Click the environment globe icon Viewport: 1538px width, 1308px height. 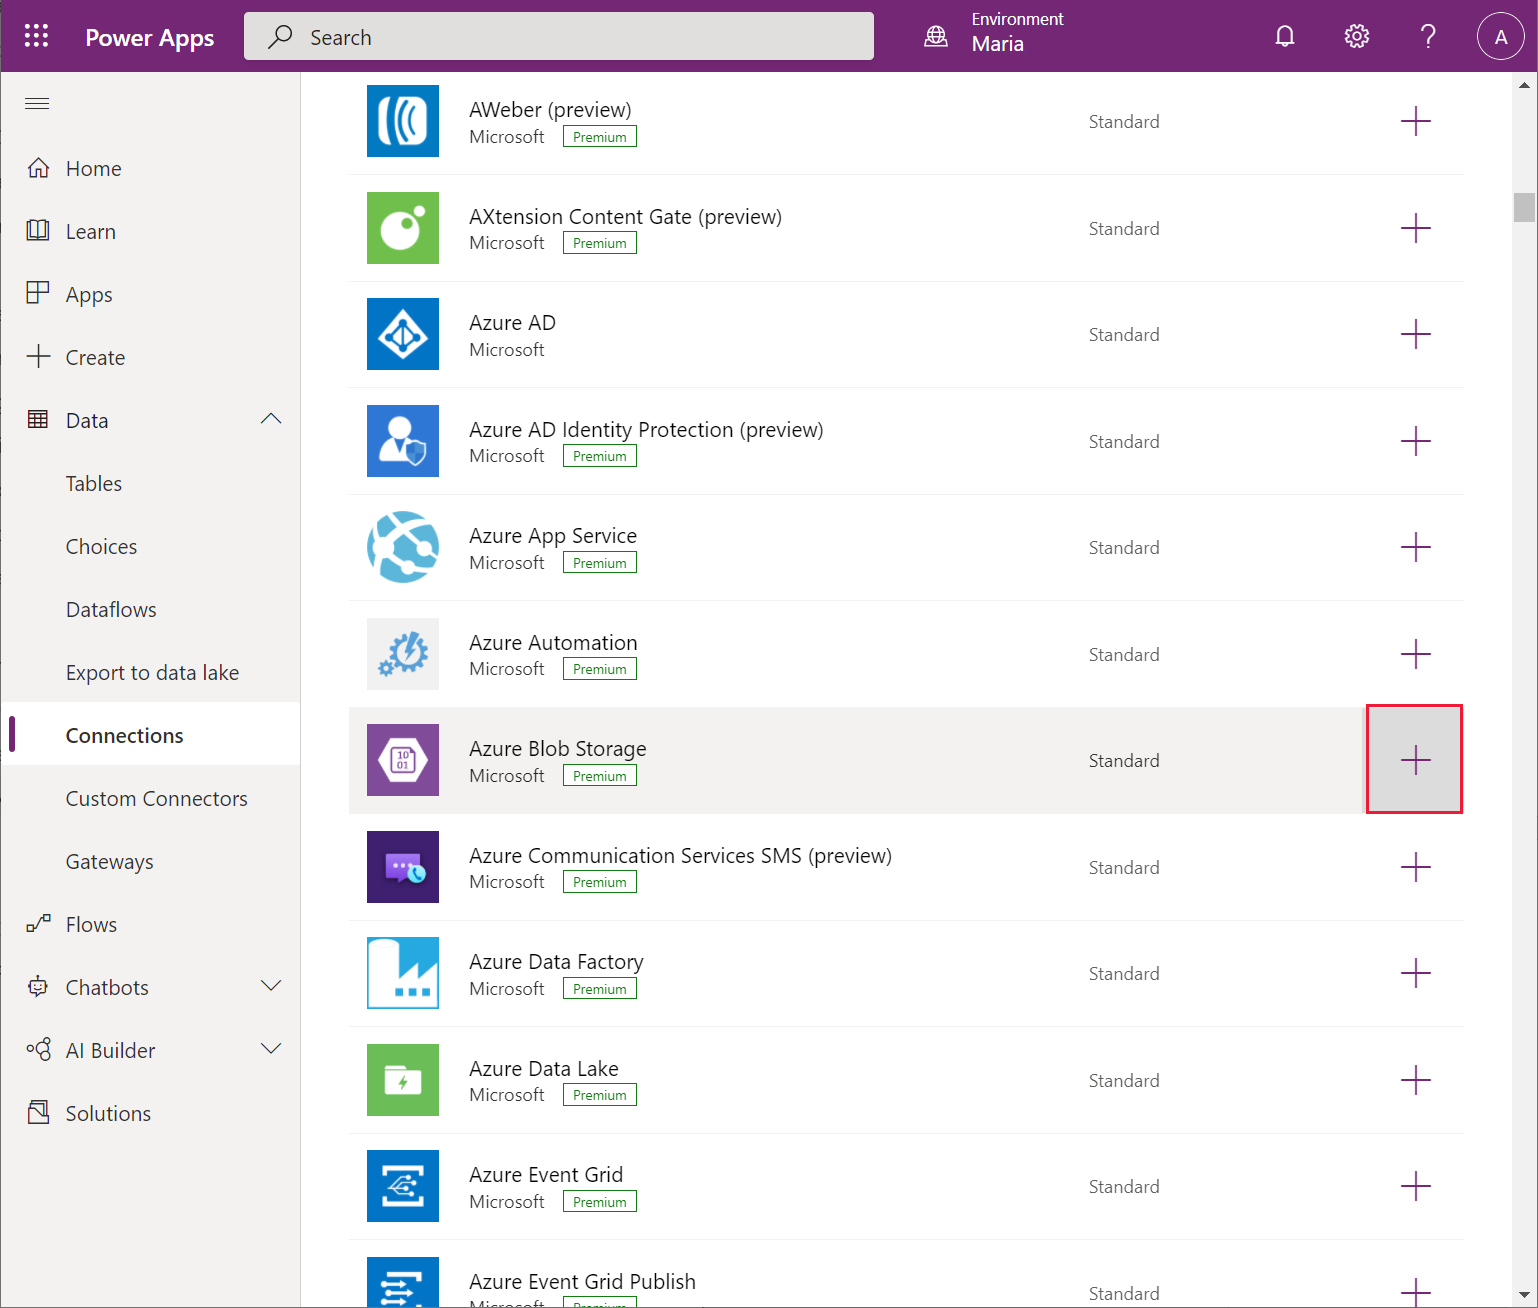pyautogui.click(x=936, y=37)
